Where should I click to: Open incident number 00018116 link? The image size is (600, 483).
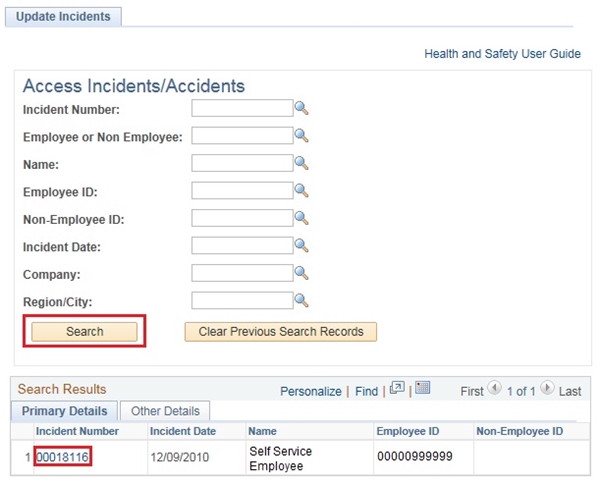(x=63, y=457)
